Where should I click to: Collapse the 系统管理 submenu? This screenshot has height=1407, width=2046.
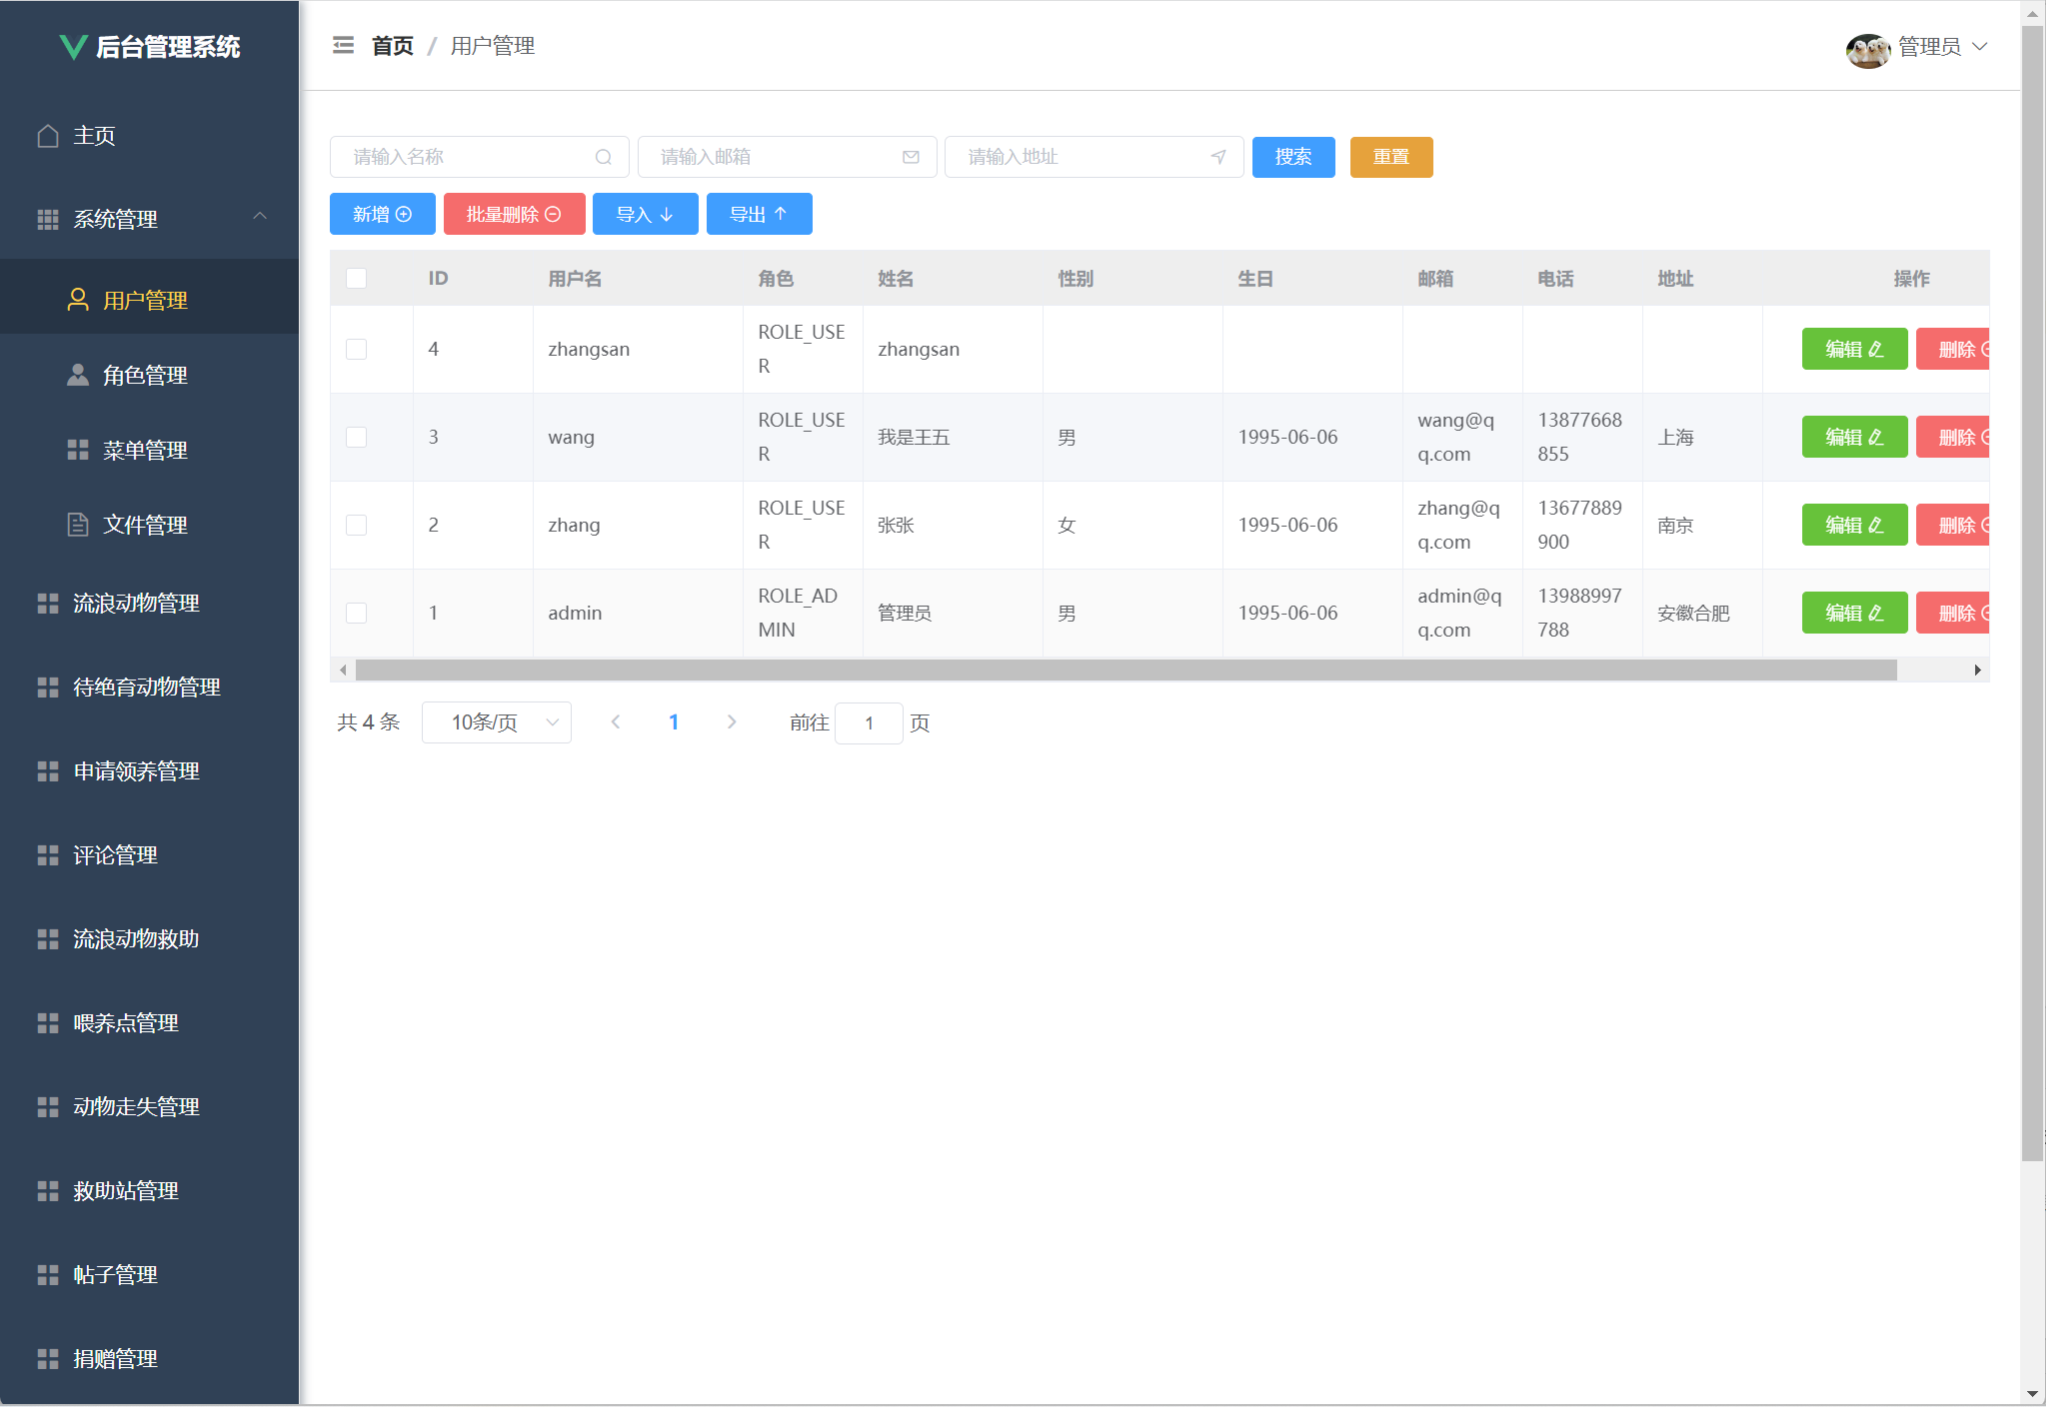click(x=260, y=217)
